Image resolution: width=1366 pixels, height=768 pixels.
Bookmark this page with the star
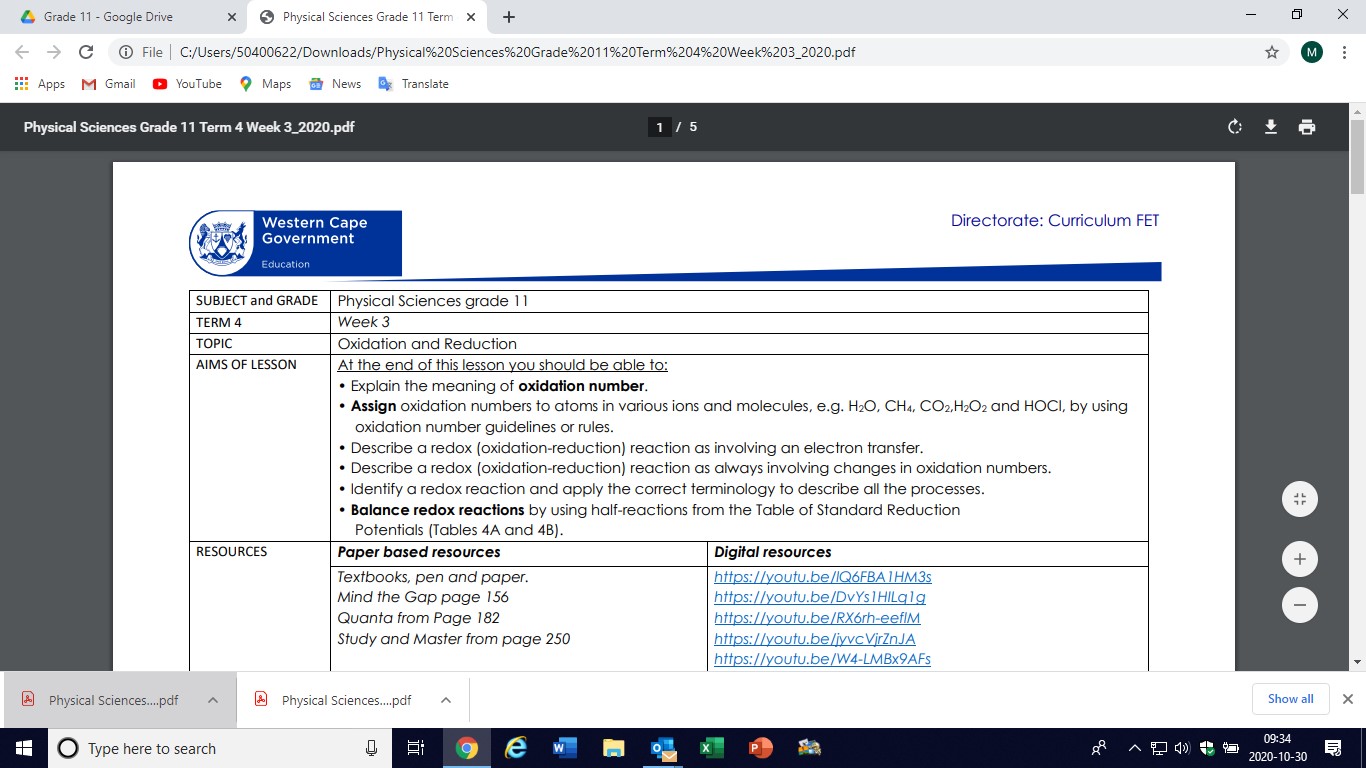point(1272,52)
